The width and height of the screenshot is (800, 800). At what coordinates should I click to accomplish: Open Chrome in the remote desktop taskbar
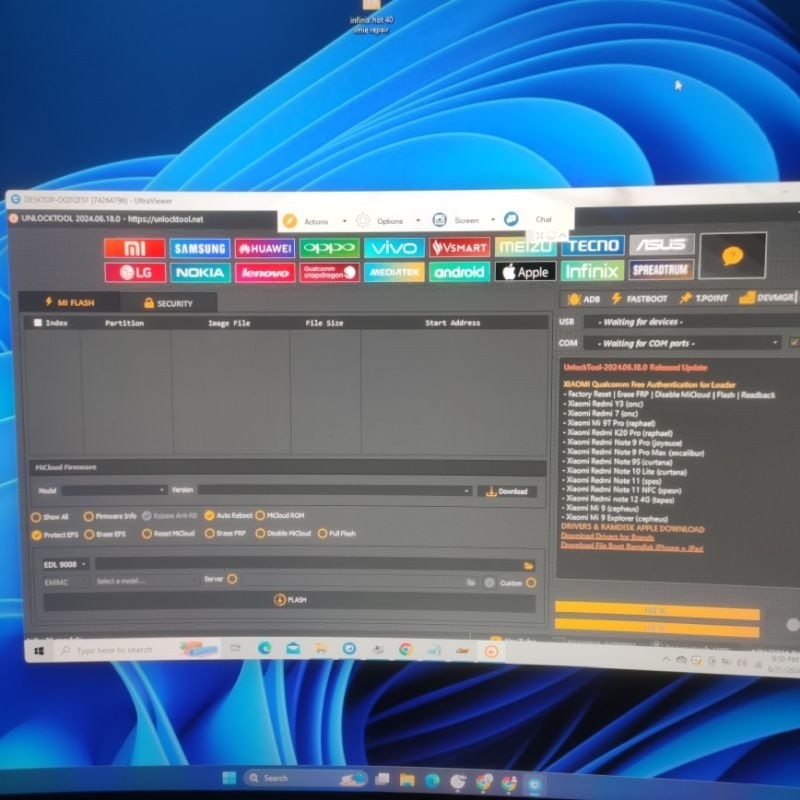pos(406,649)
